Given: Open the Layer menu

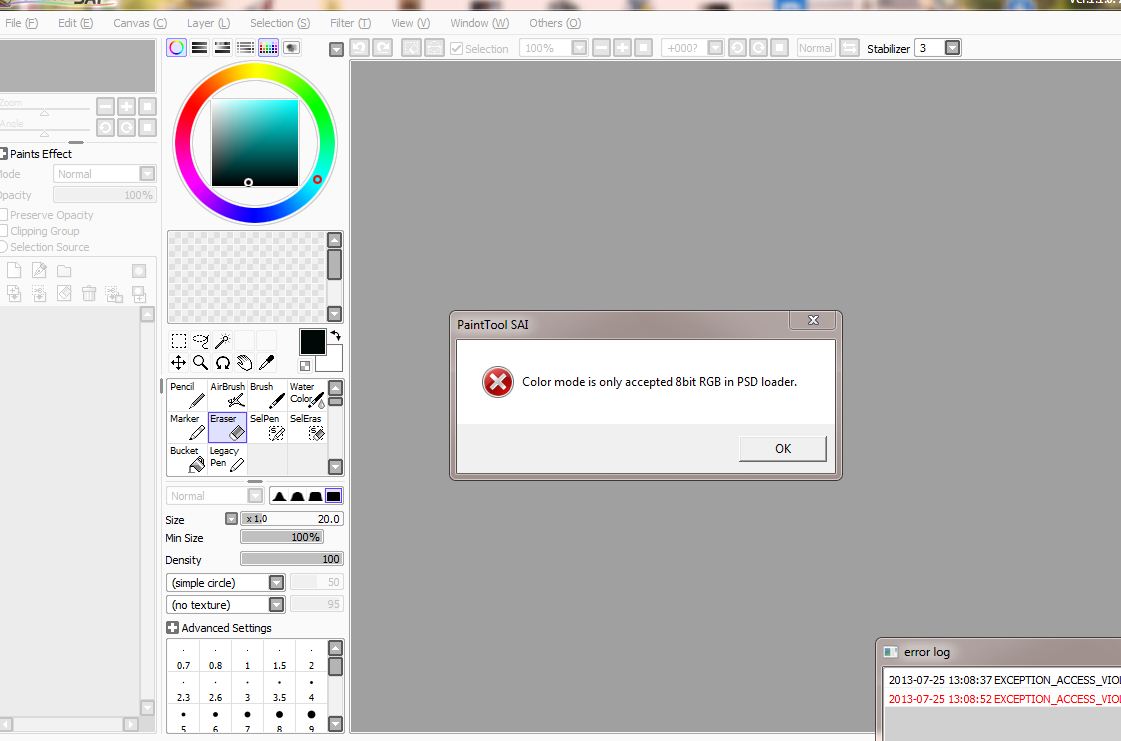Looking at the screenshot, I should pos(209,23).
